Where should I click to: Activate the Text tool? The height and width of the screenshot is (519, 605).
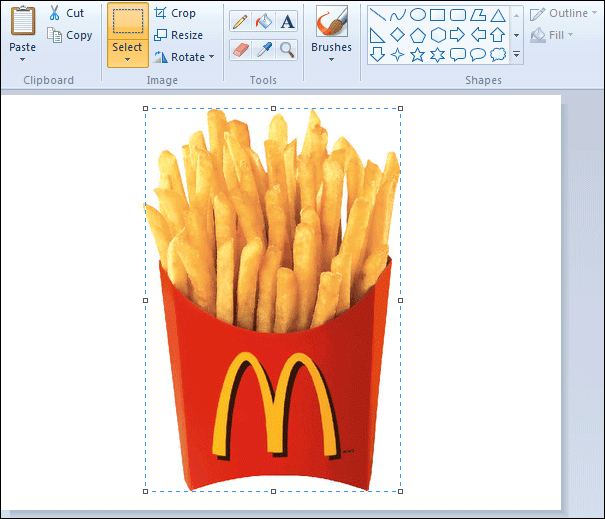click(287, 21)
